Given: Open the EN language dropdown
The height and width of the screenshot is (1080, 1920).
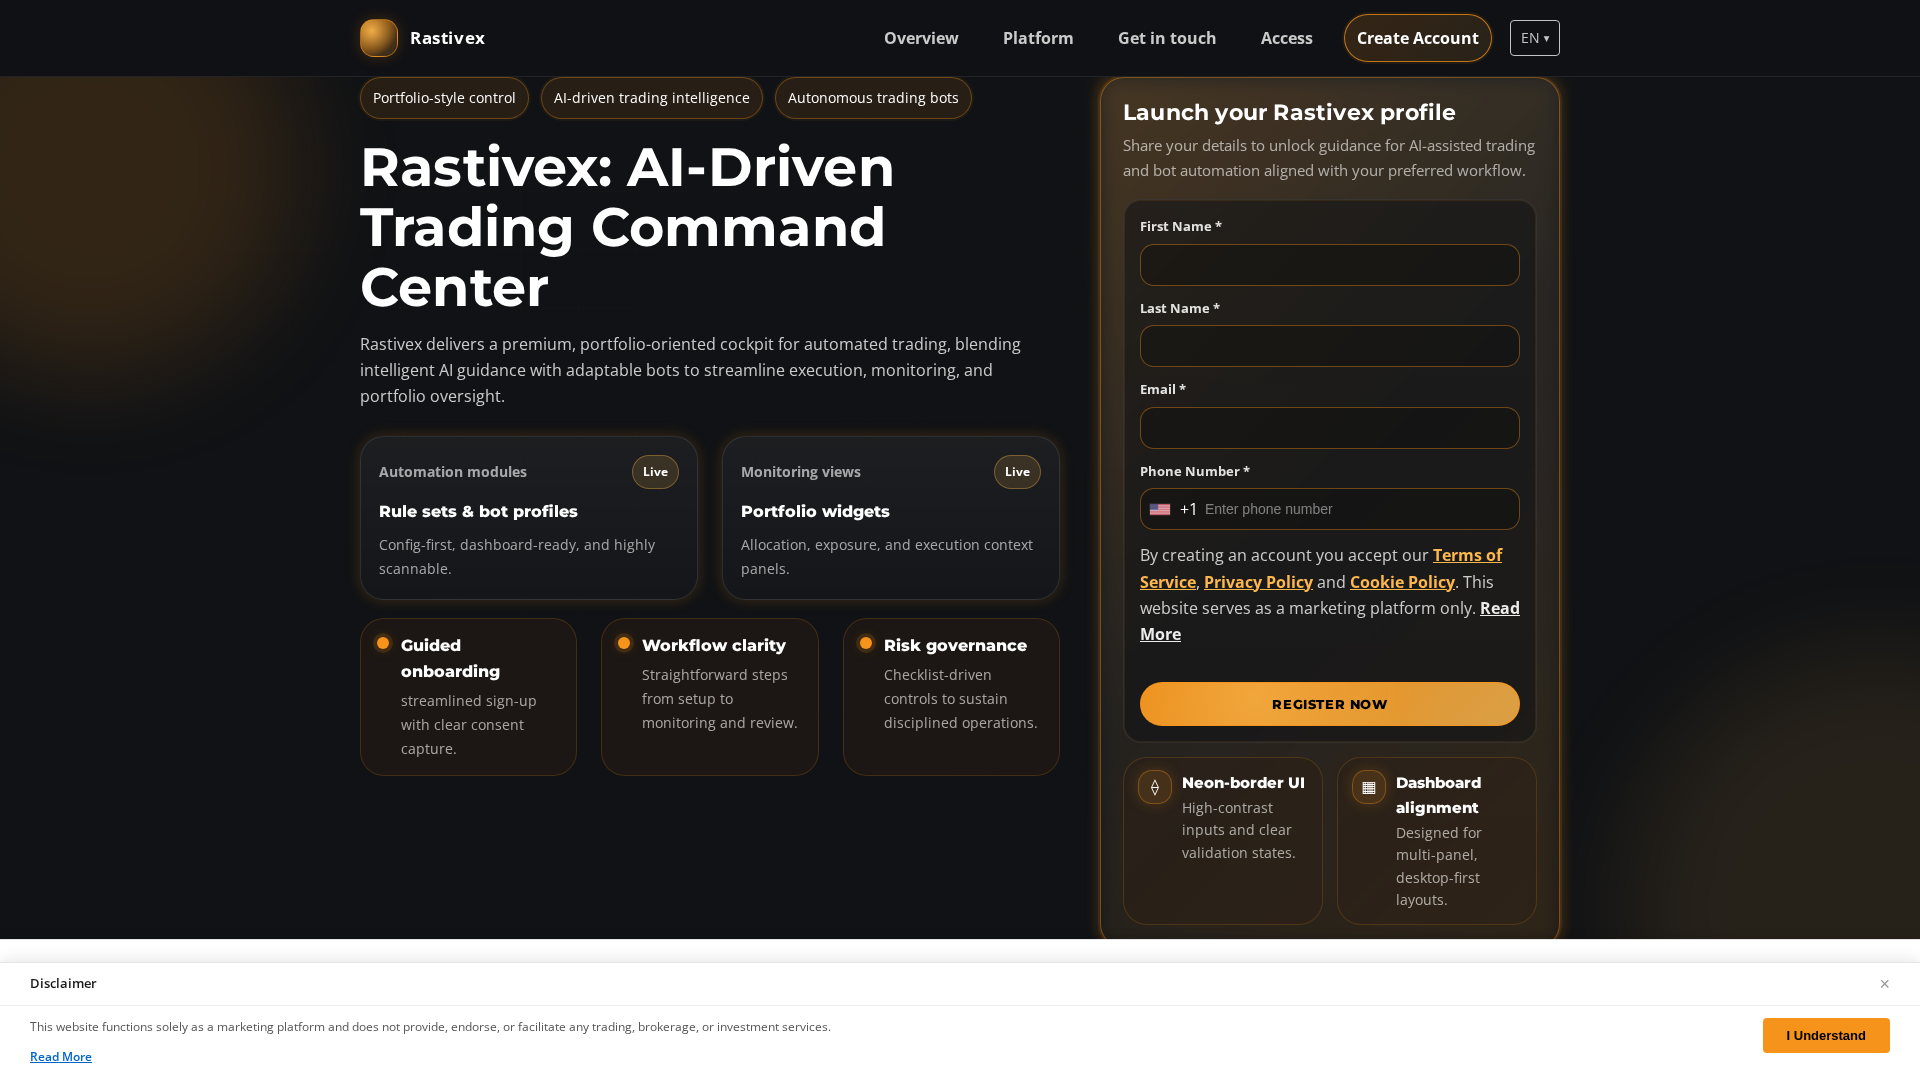Looking at the screenshot, I should [x=1534, y=38].
